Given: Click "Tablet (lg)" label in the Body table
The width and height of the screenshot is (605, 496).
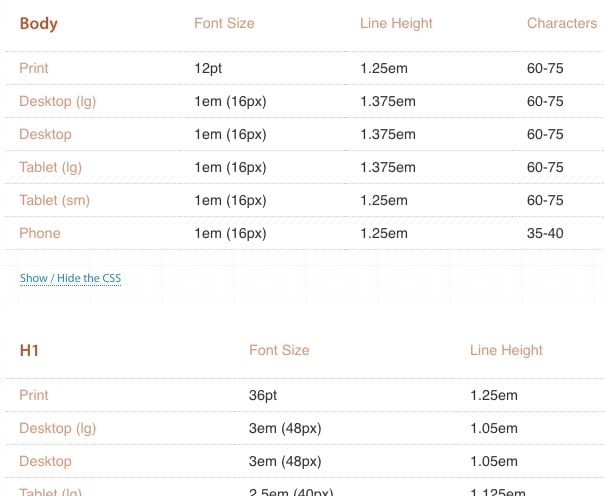Looking at the screenshot, I should coord(53,167).
